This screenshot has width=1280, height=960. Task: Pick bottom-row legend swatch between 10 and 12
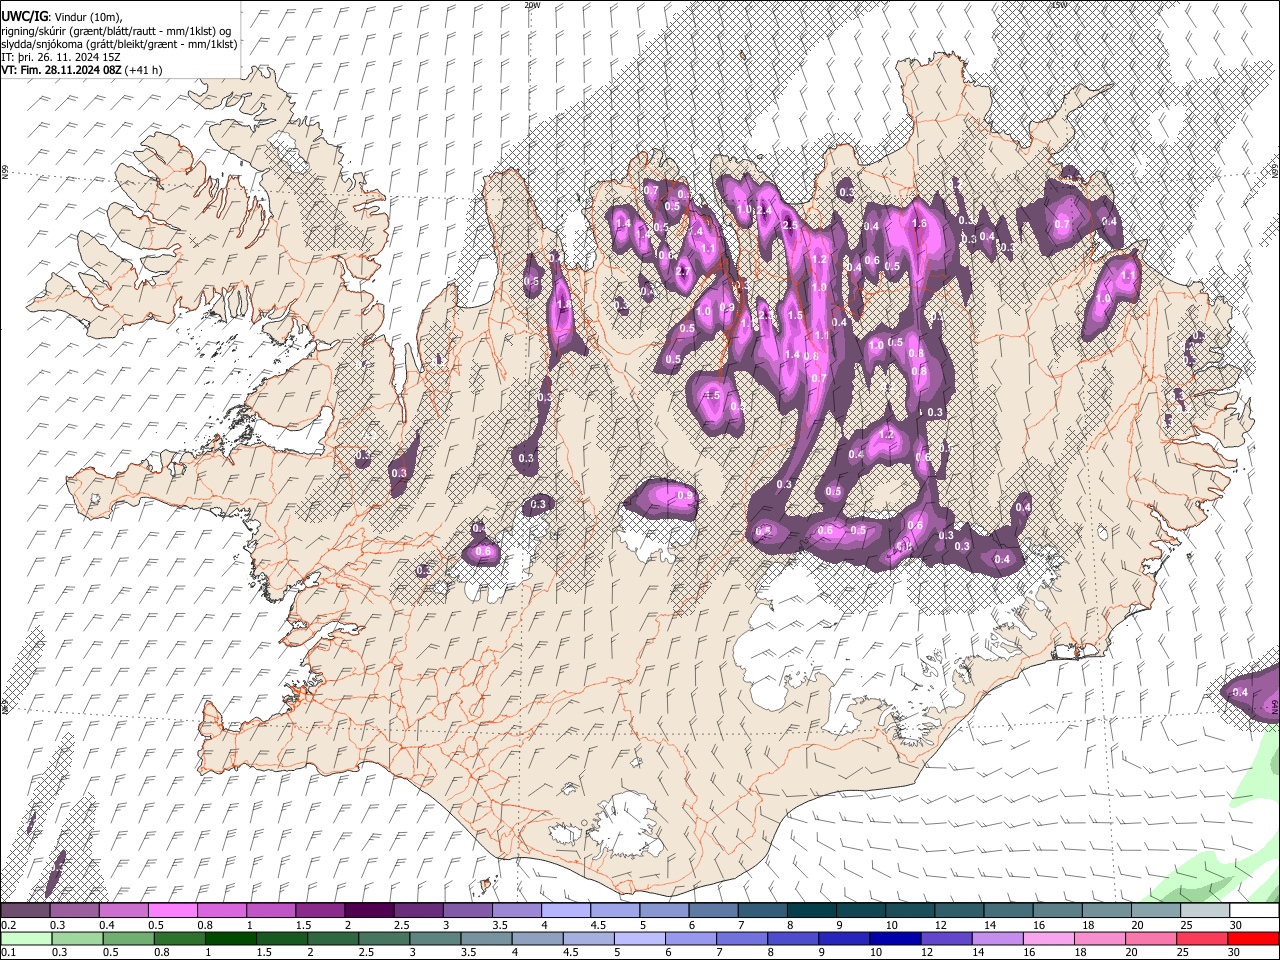(x=893, y=938)
